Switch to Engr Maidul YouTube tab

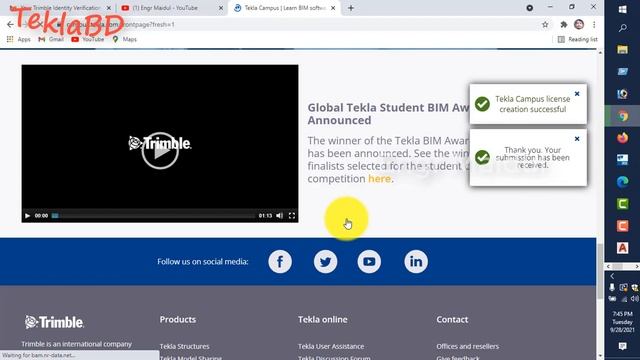click(165, 8)
